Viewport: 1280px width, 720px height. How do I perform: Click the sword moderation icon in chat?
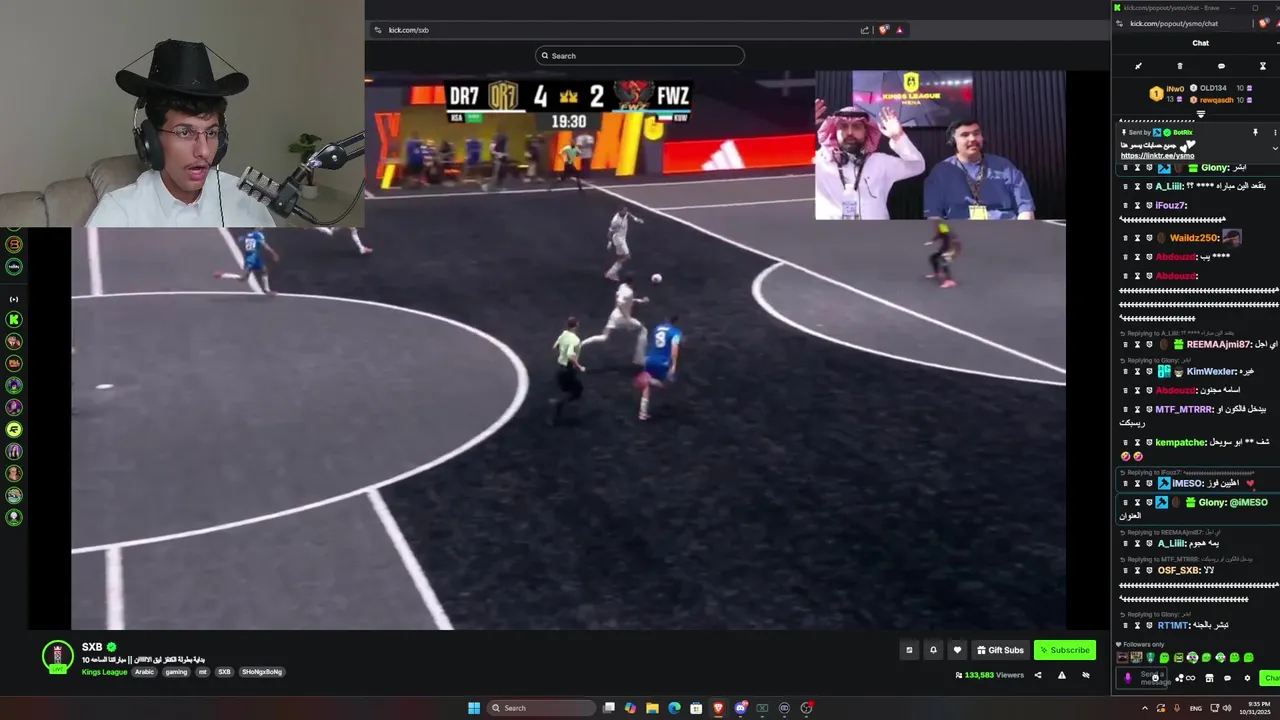coord(1138,66)
